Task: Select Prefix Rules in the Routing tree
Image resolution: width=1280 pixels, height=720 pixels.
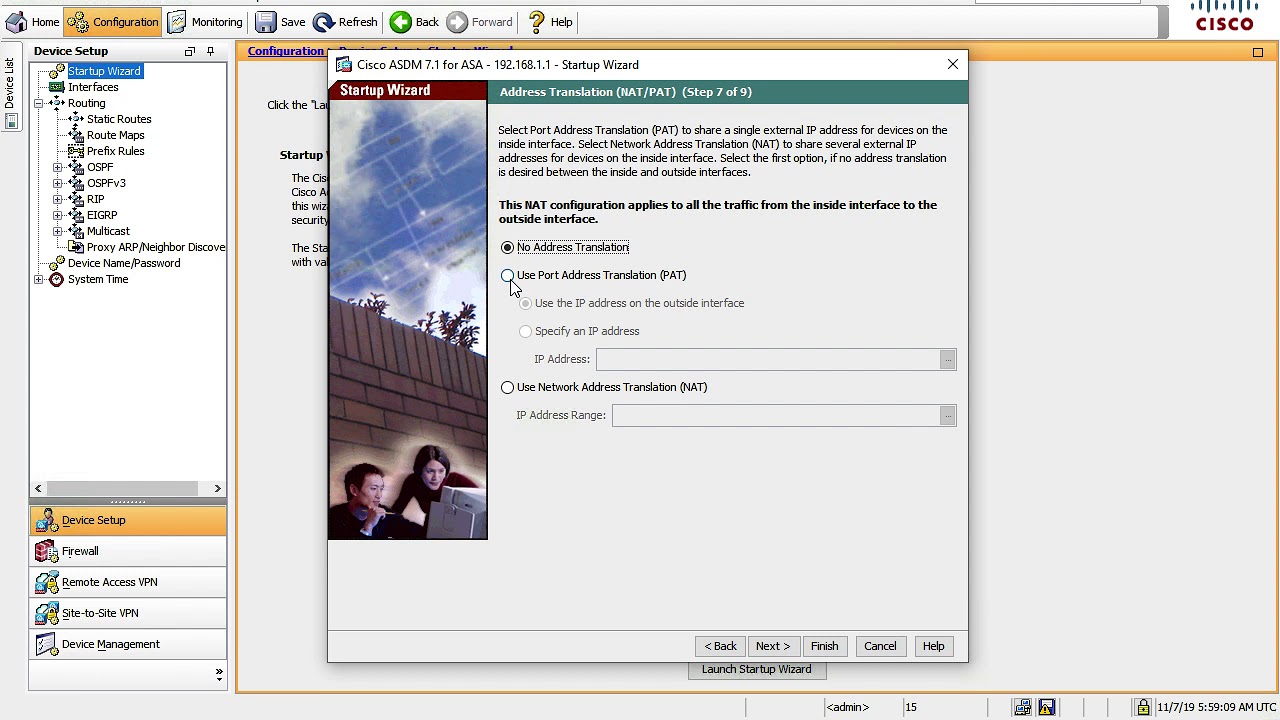Action: pyautogui.click(x=115, y=151)
